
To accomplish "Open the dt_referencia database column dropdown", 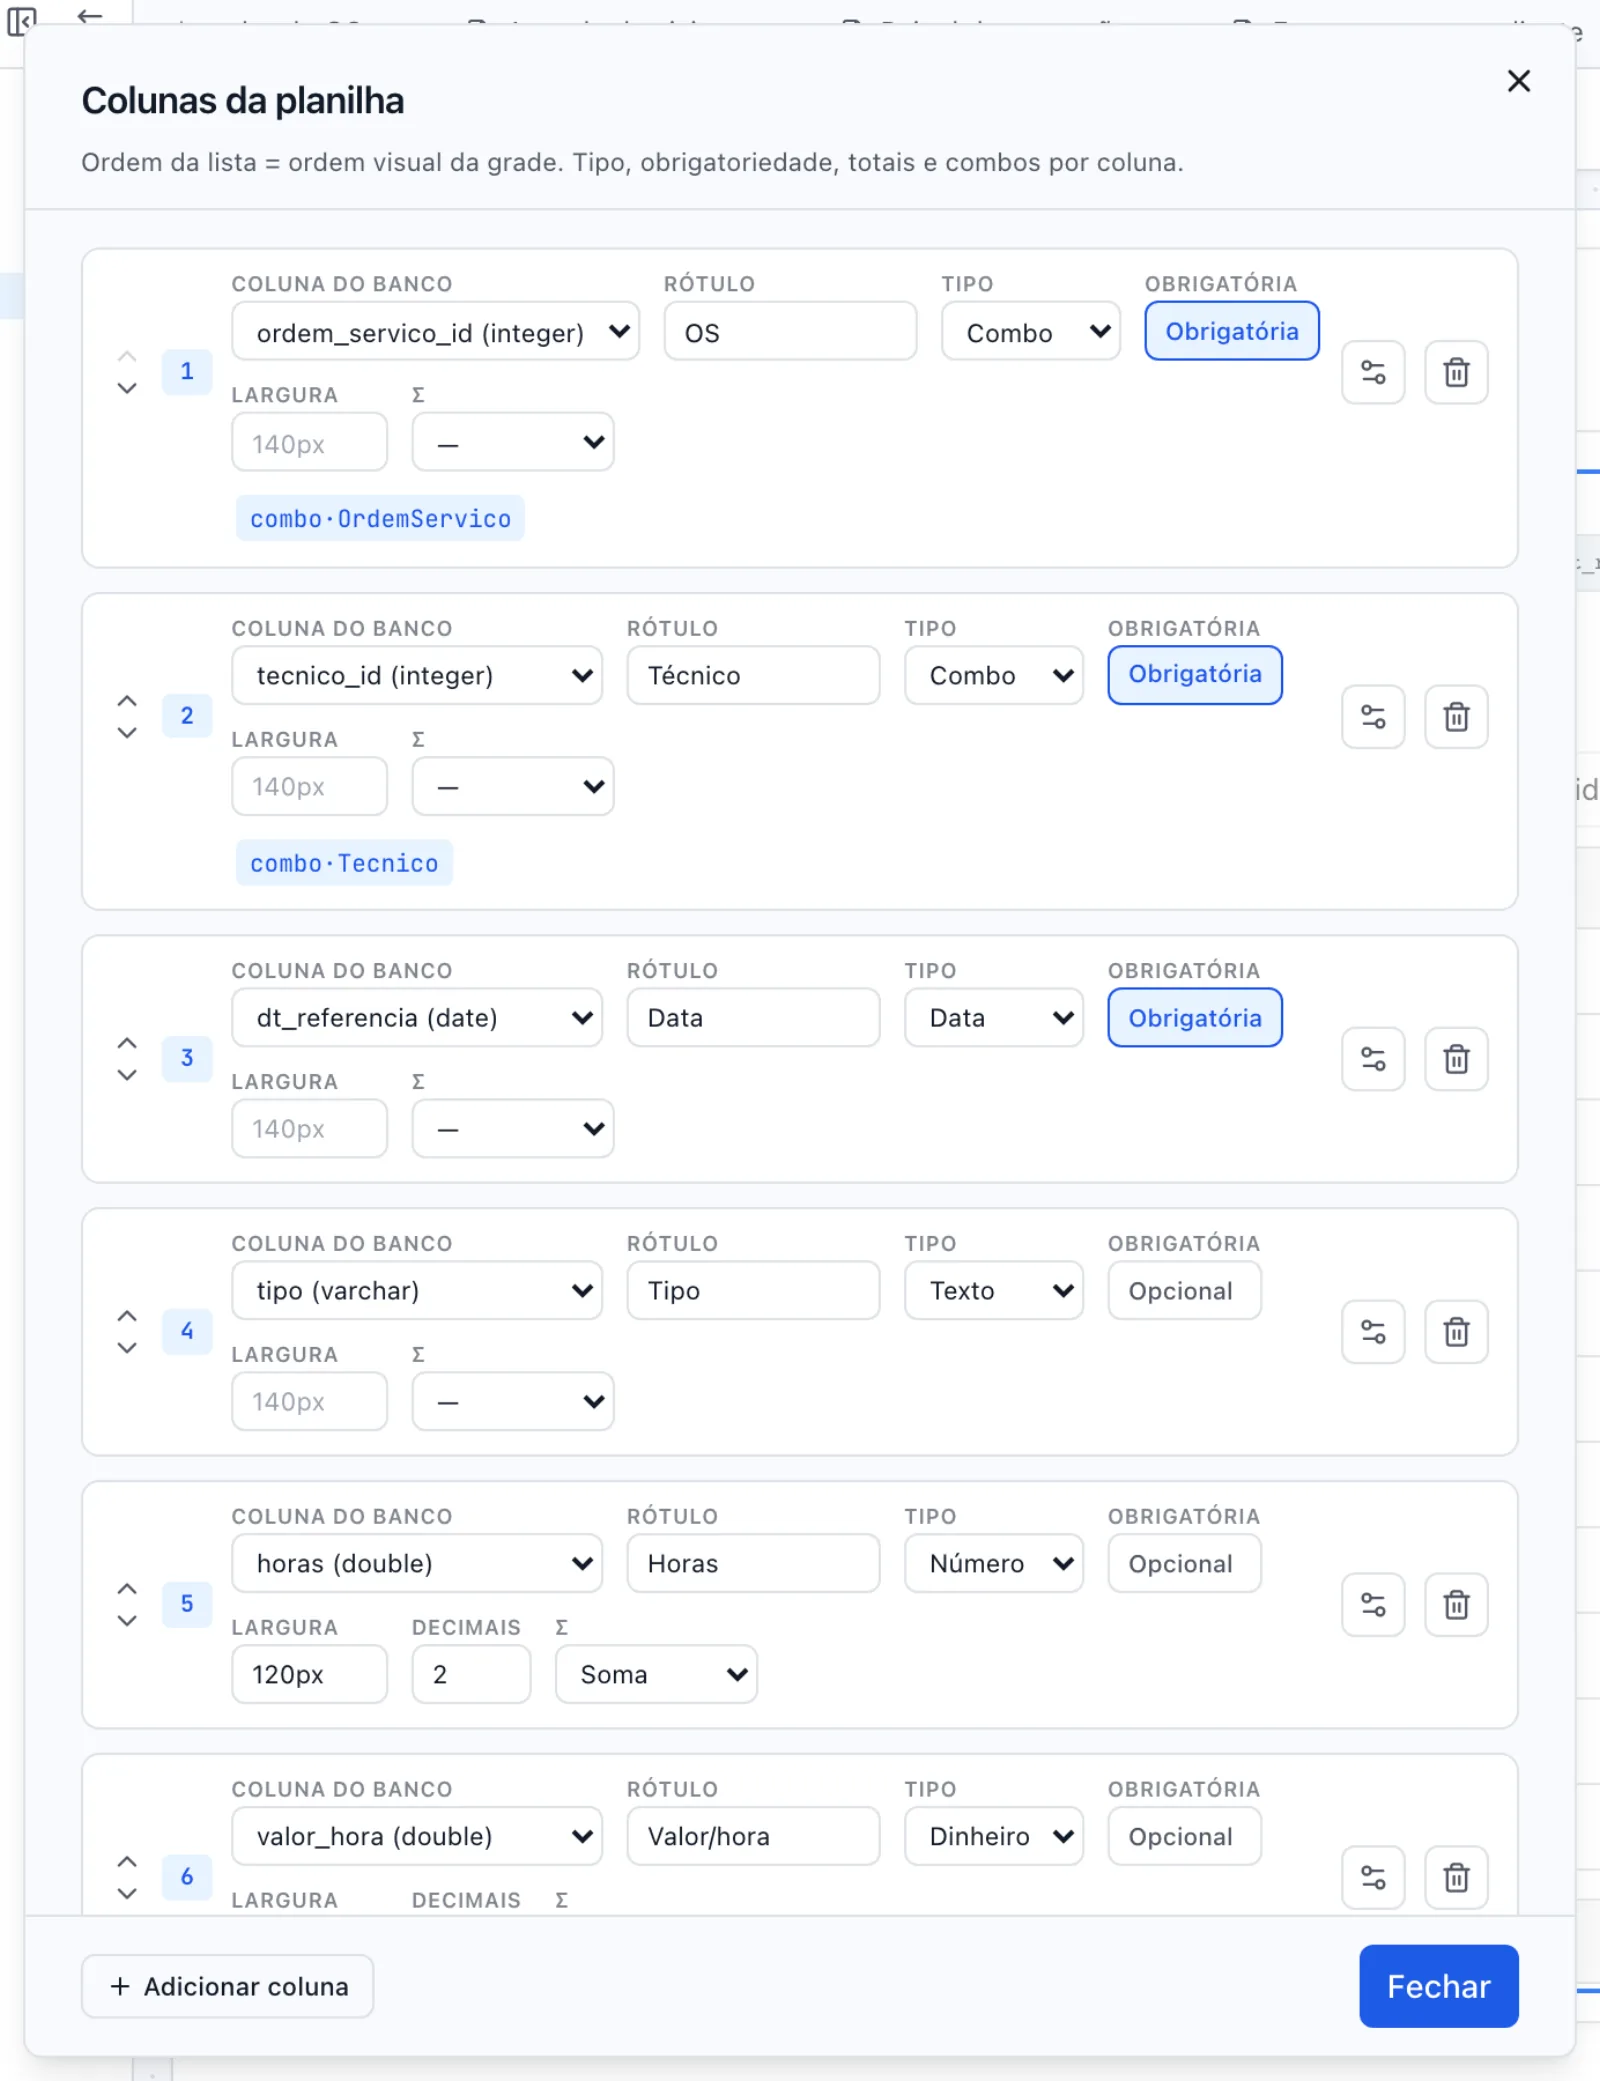I will [x=417, y=1018].
